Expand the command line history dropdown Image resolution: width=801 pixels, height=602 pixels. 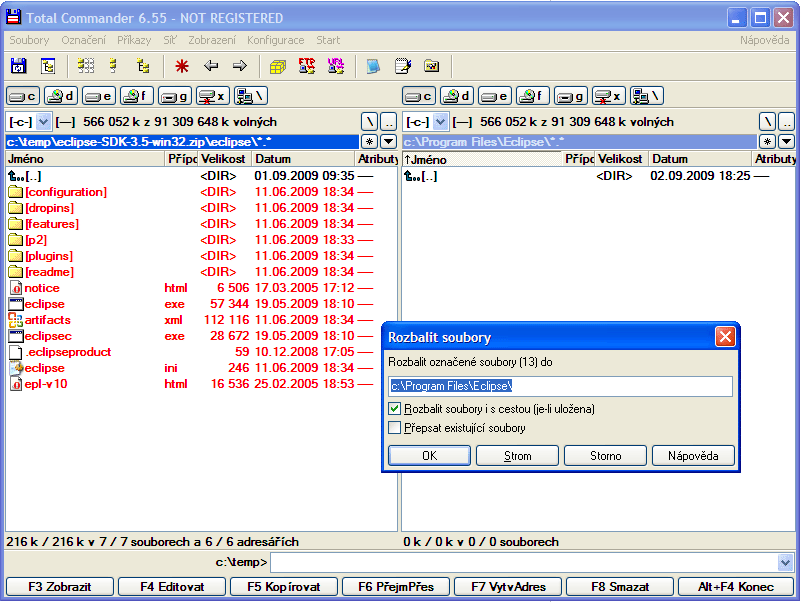click(785, 563)
